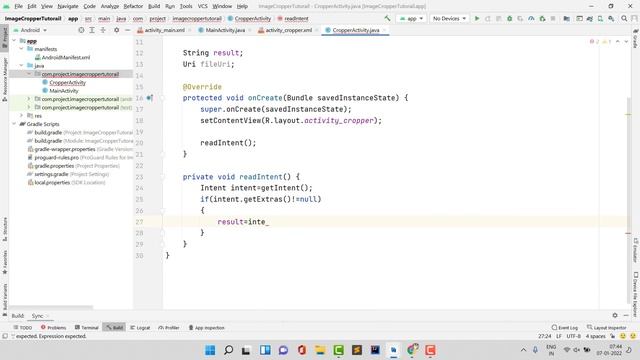Open the No Devices selector dropdown
The height and width of the screenshot is (360, 640).
[449, 18]
